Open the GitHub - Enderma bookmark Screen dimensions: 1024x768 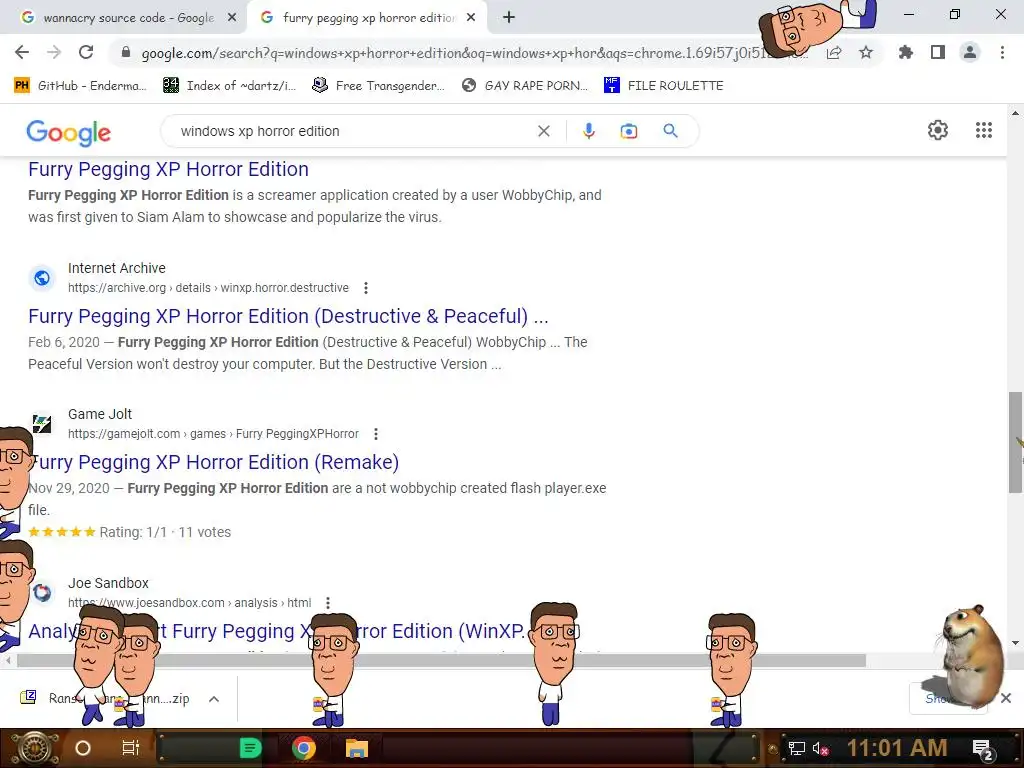80,86
